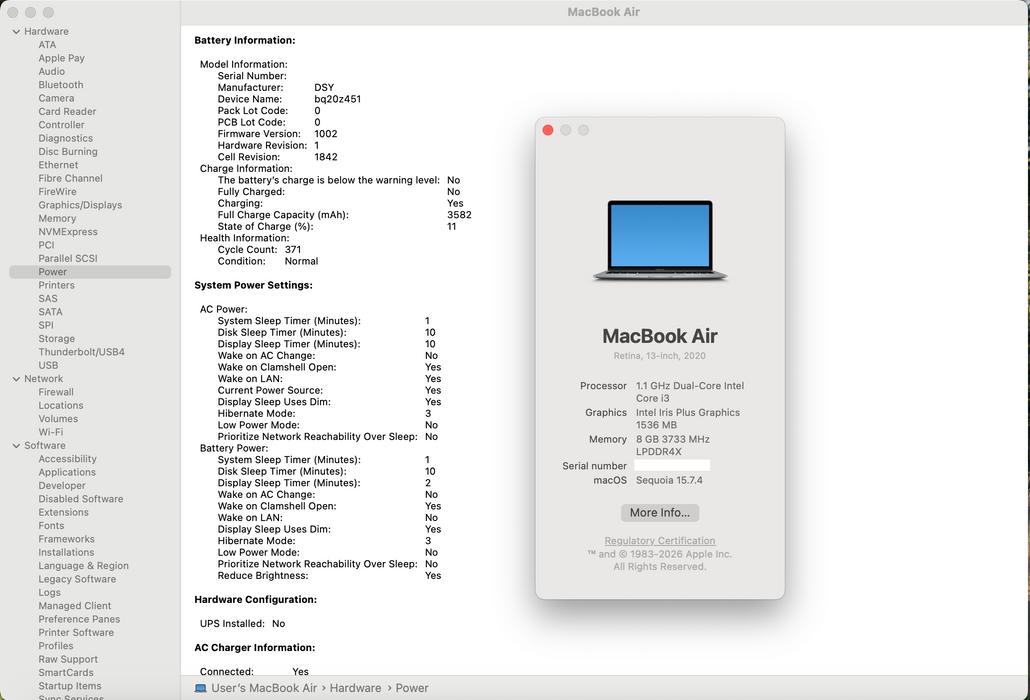Viewport: 1030px width, 700px height.
Task: Collapse the Hardware section chevron
Action: click(x=16, y=32)
